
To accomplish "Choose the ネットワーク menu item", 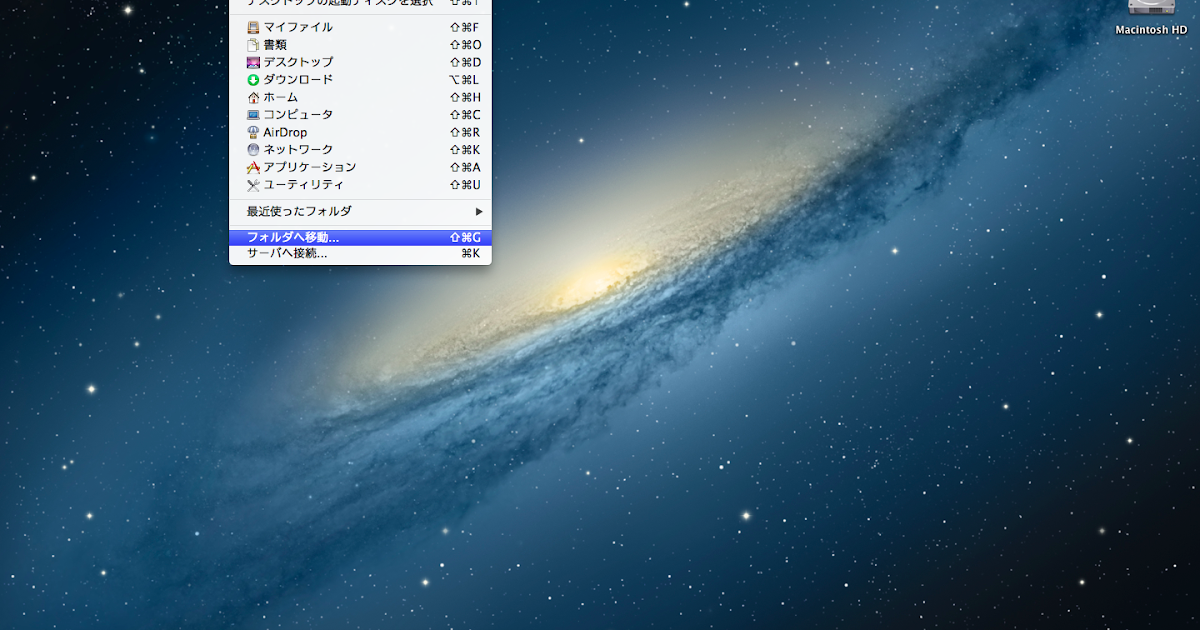I will [360, 149].
